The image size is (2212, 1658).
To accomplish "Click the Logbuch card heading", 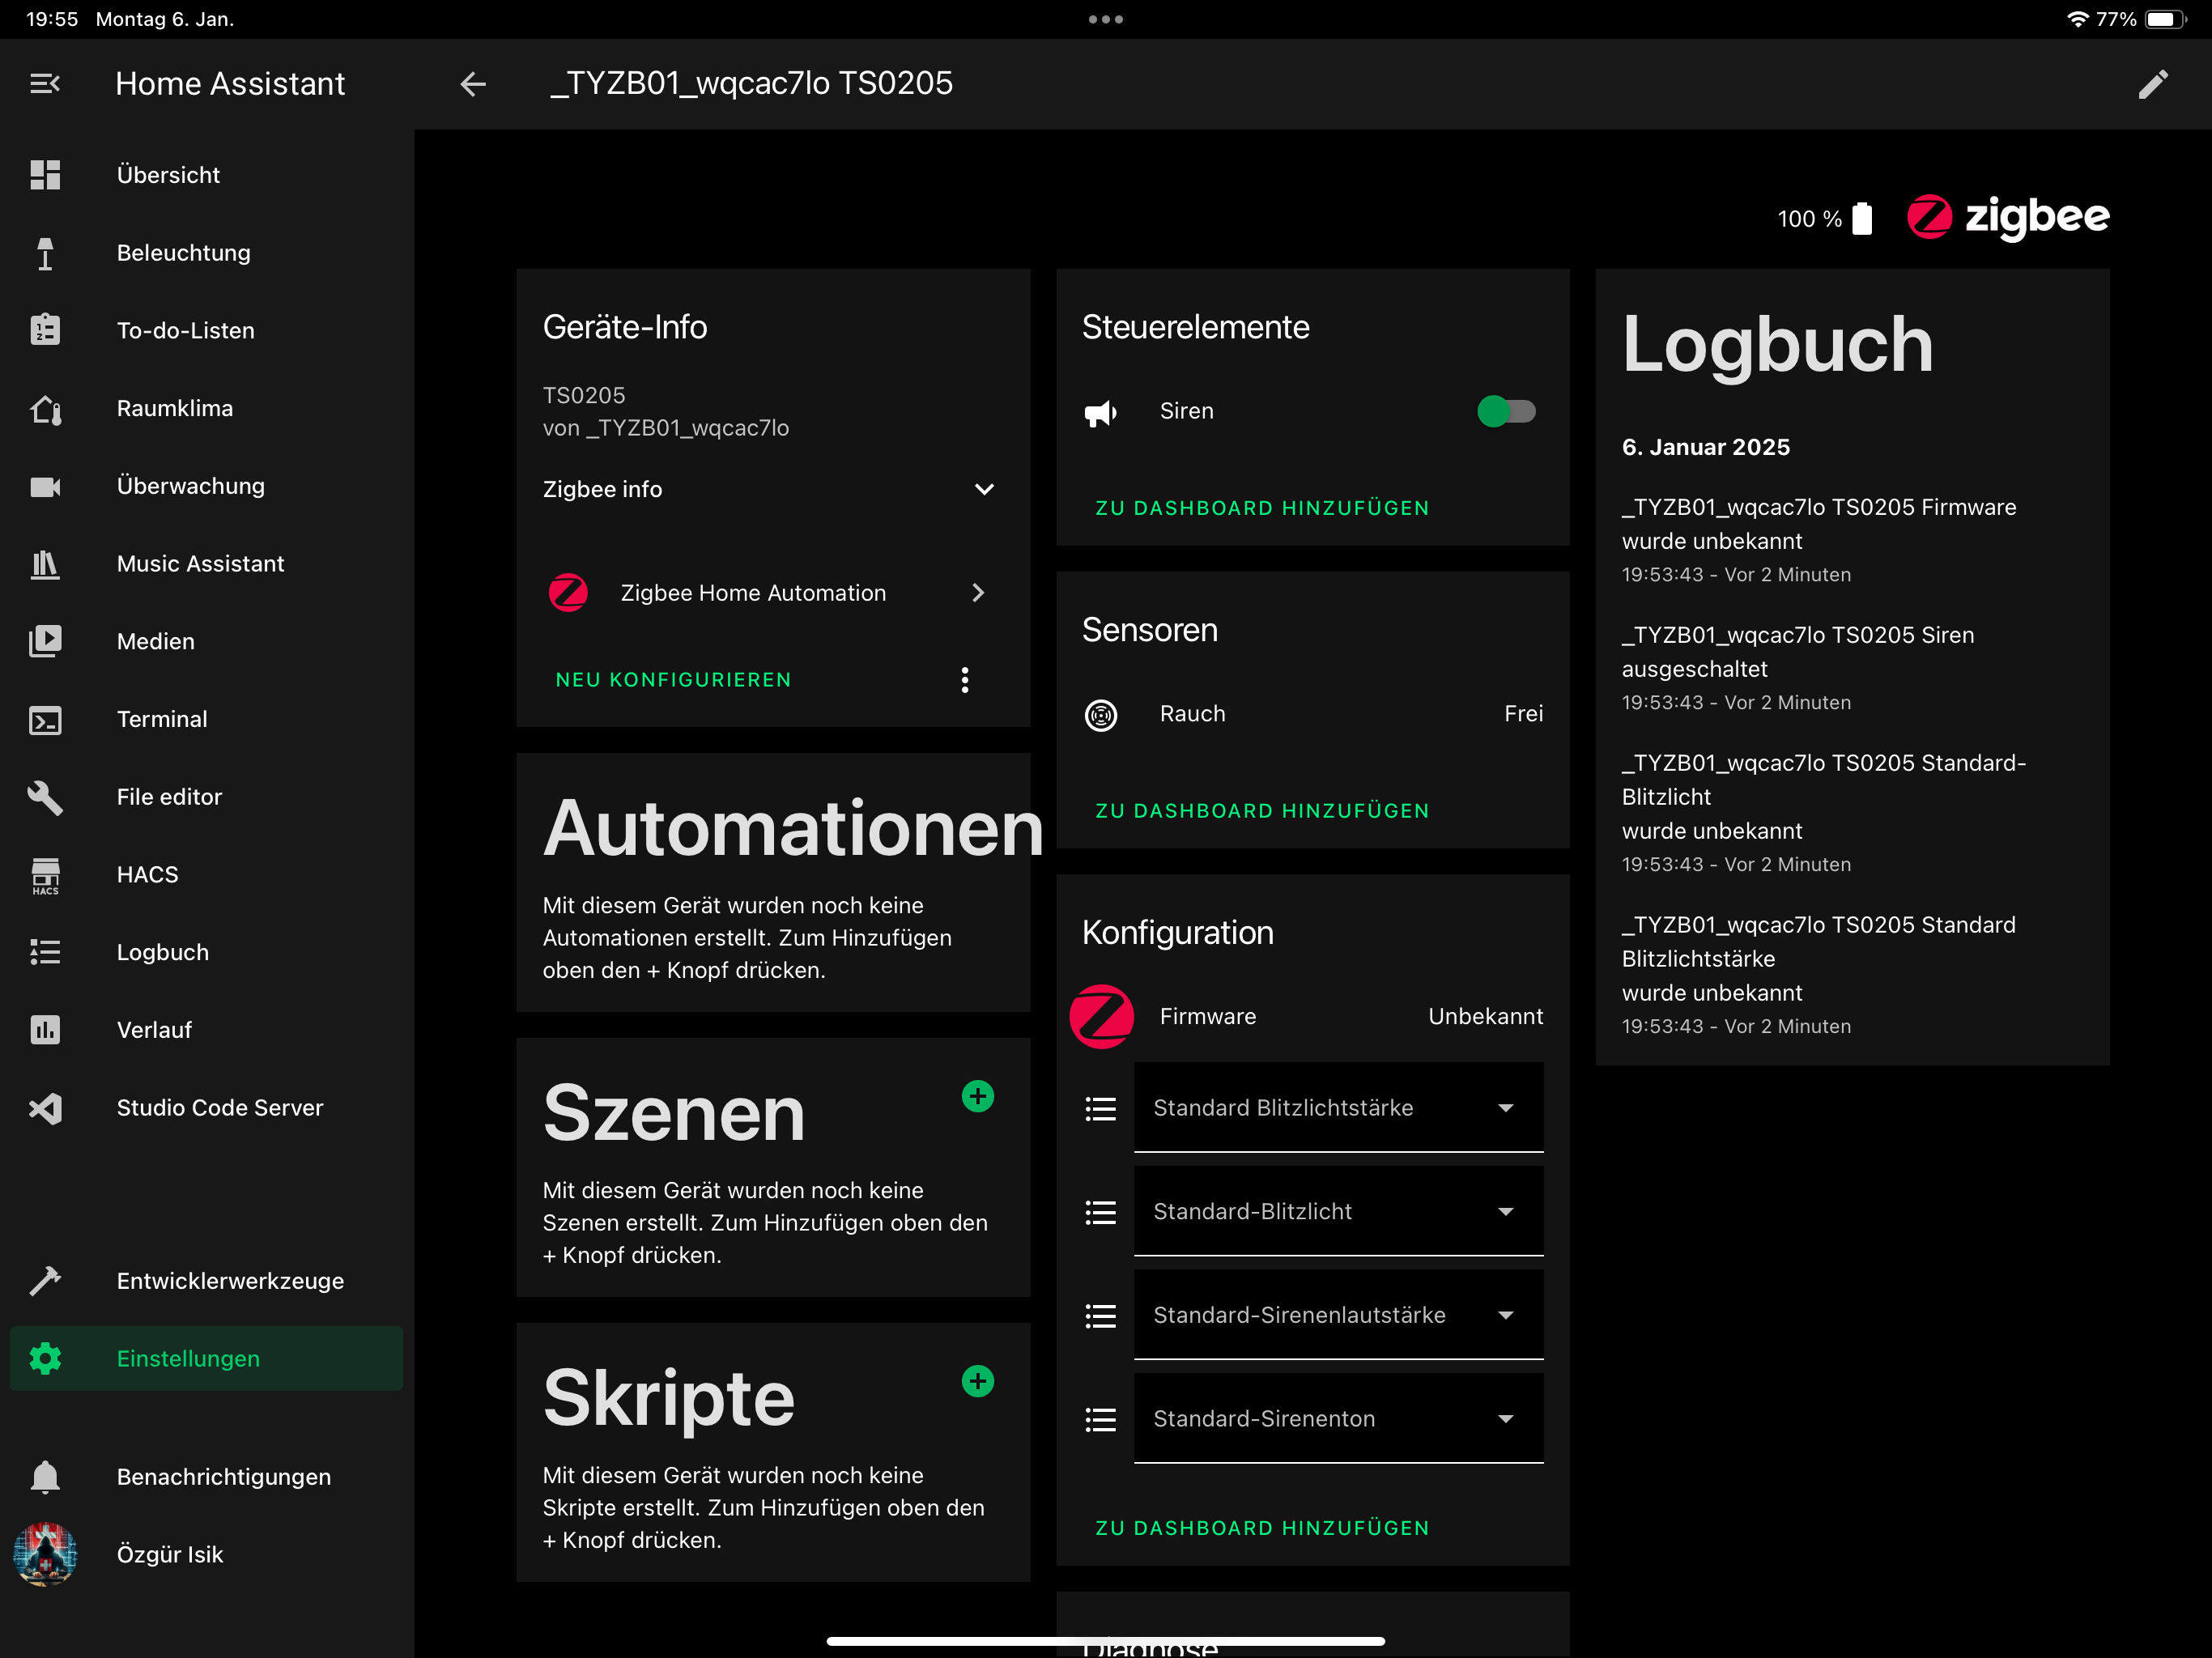I will 1777,343.
